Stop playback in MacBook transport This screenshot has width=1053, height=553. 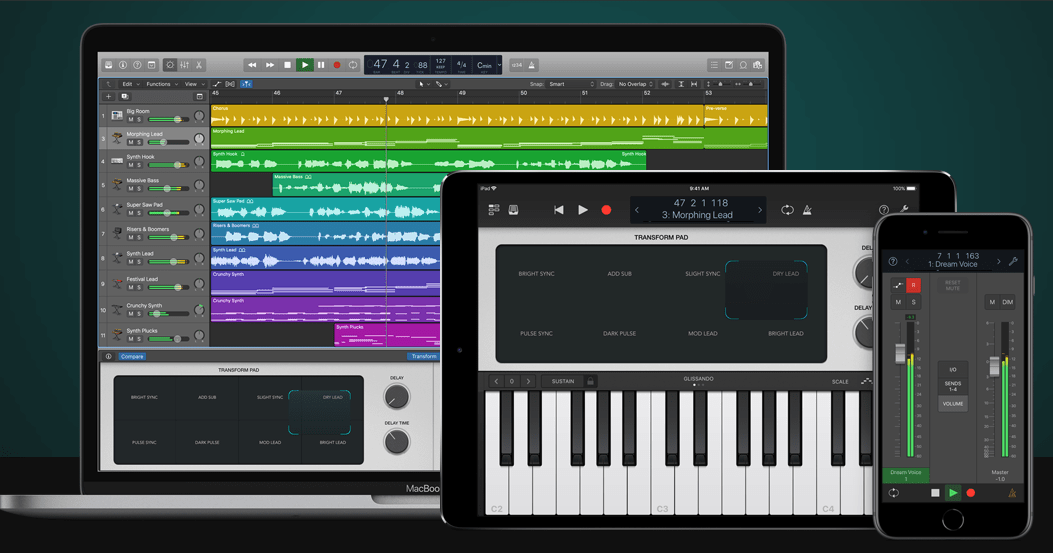(287, 65)
